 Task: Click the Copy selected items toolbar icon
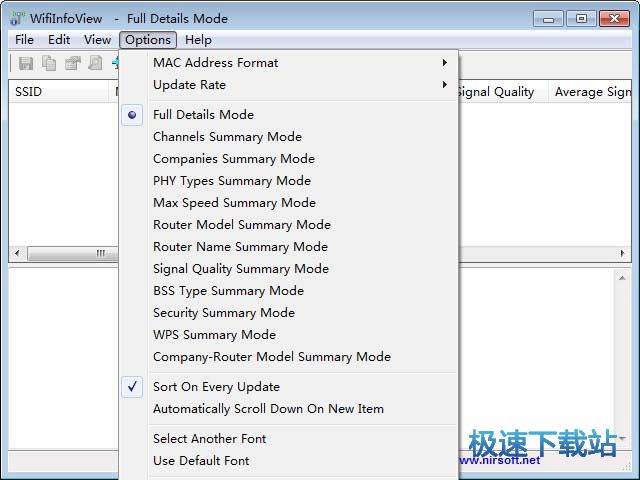pos(49,63)
